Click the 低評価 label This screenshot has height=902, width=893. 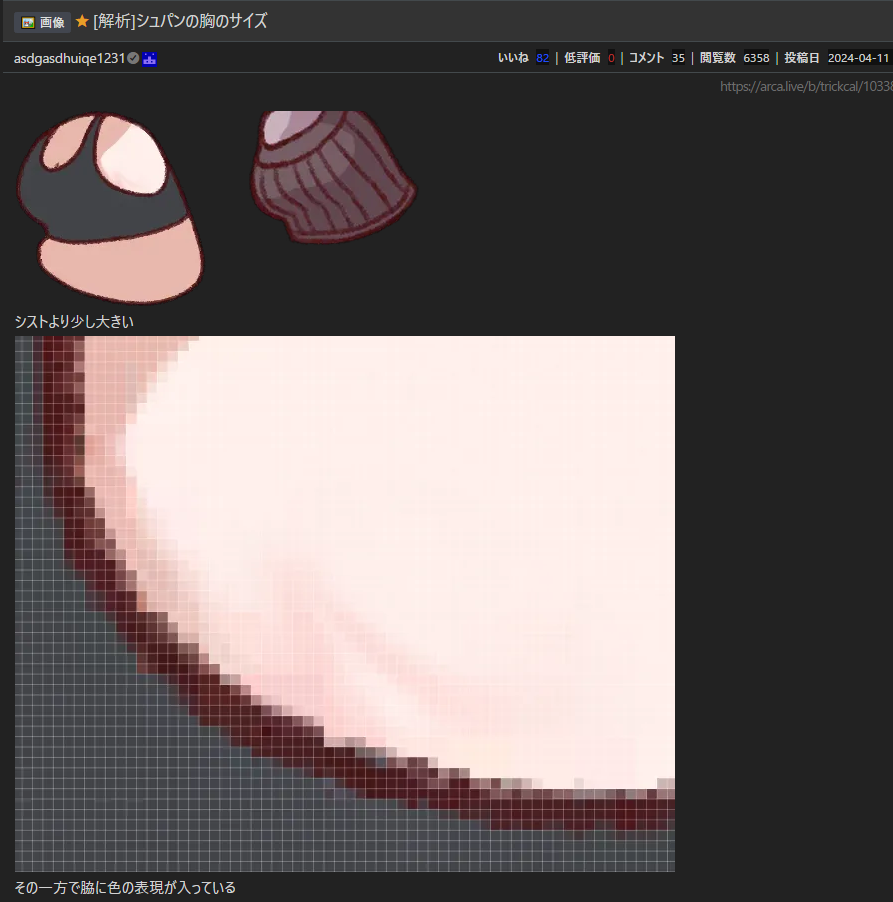tap(582, 58)
